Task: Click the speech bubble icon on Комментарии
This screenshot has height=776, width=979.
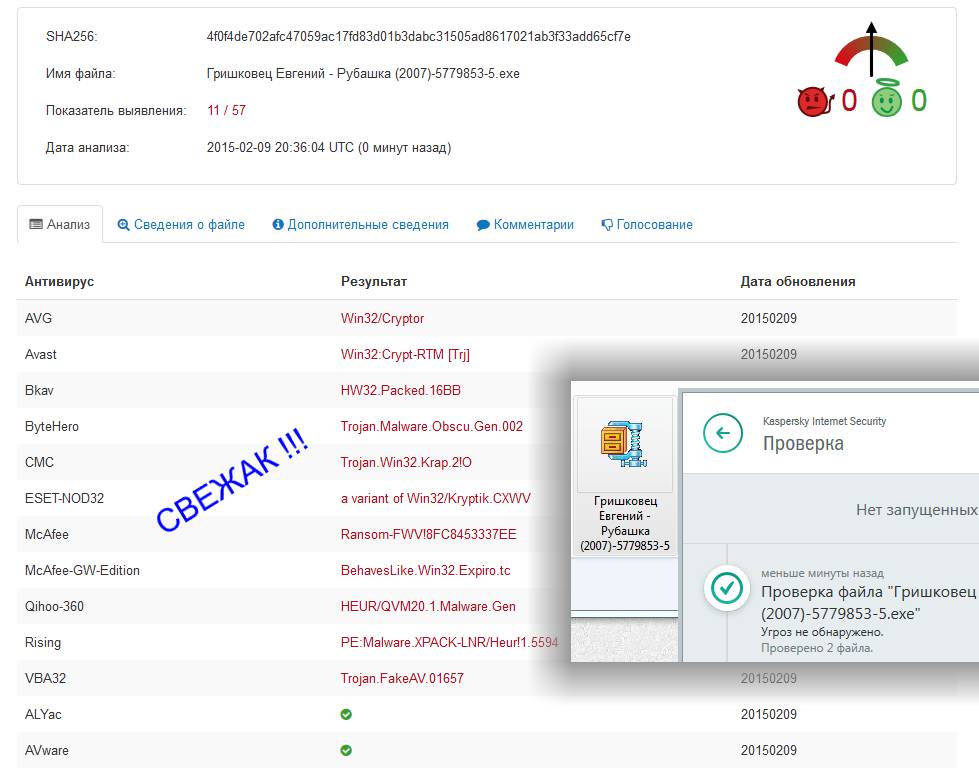Action: coord(483,225)
